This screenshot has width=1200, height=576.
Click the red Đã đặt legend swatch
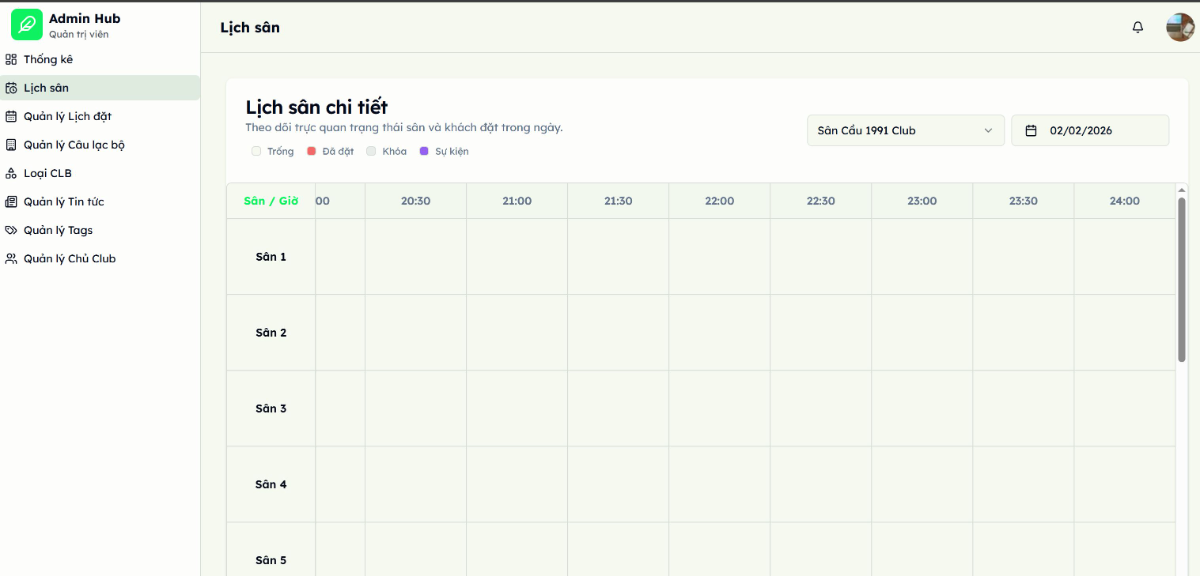[311, 150]
